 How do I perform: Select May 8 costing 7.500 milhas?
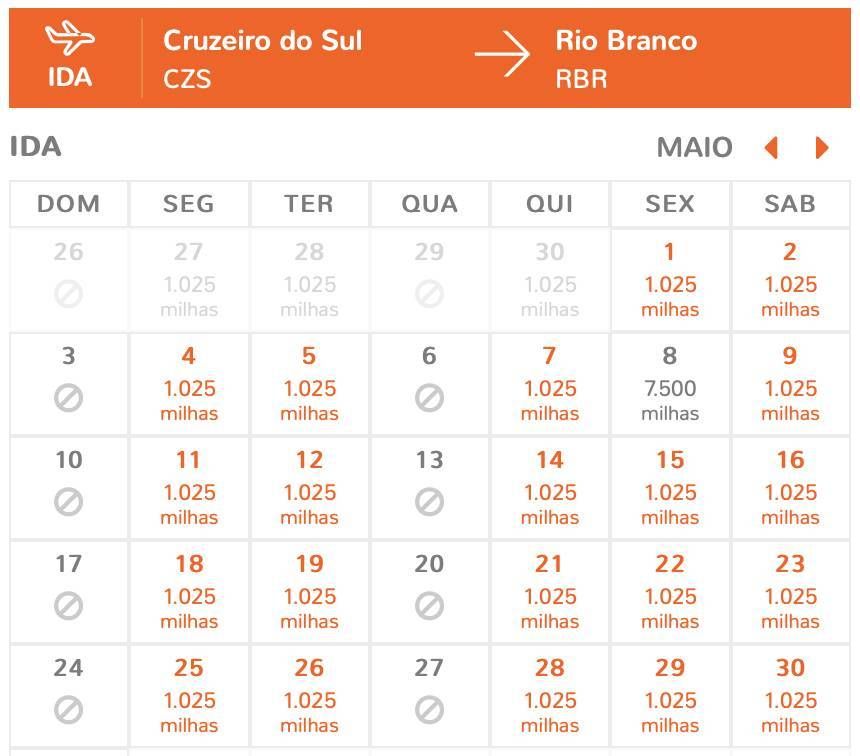point(670,384)
